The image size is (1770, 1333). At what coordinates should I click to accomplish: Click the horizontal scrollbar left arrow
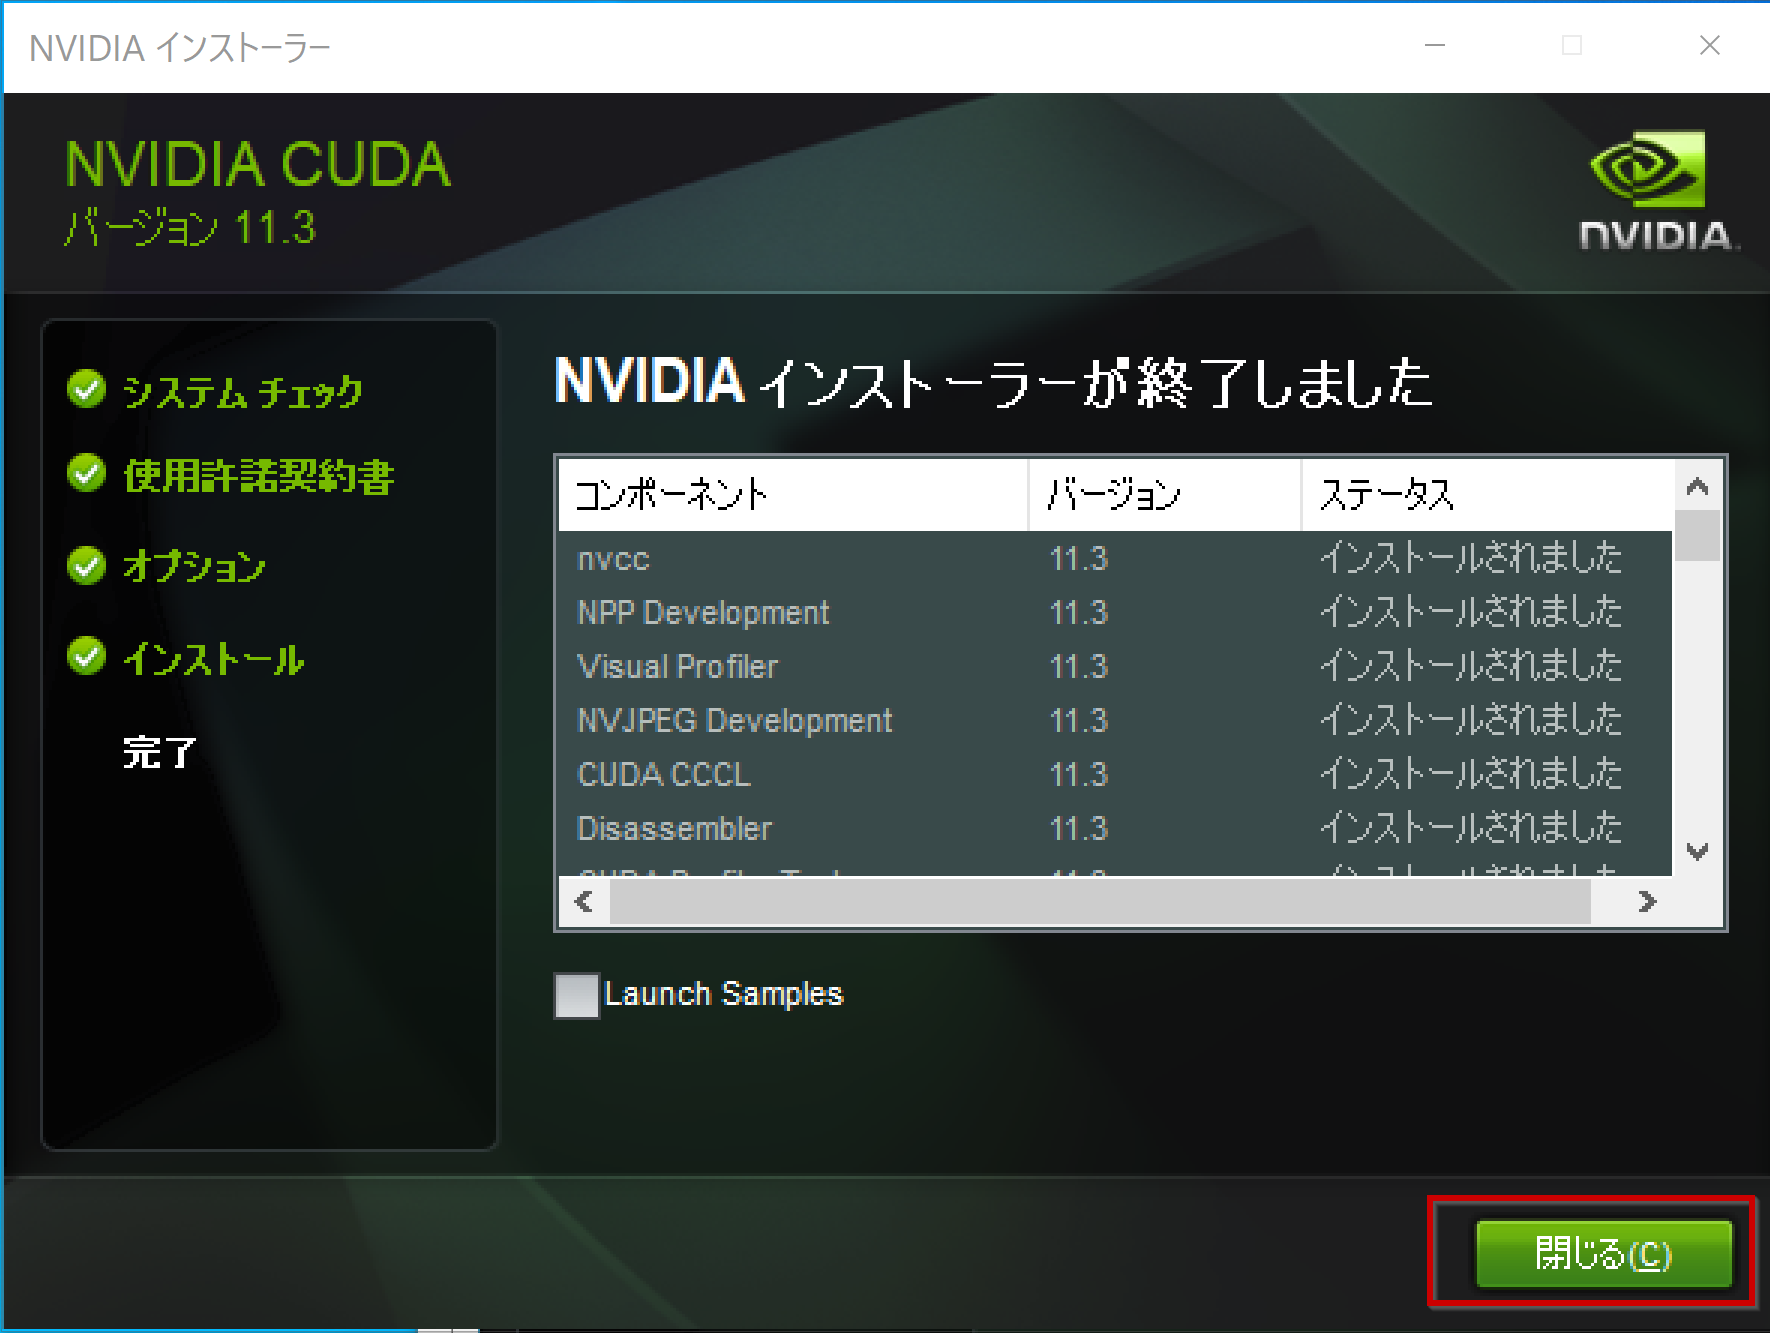(x=584, y=902)
